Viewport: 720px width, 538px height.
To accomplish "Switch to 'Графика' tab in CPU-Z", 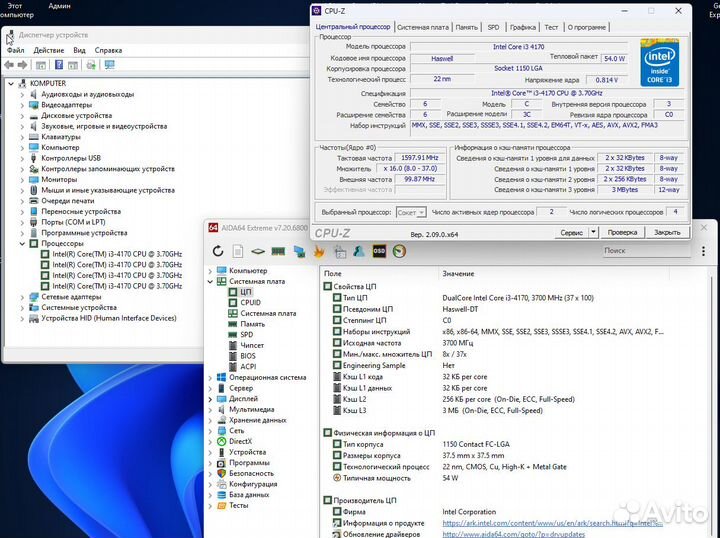I will [x=523, y=28].
